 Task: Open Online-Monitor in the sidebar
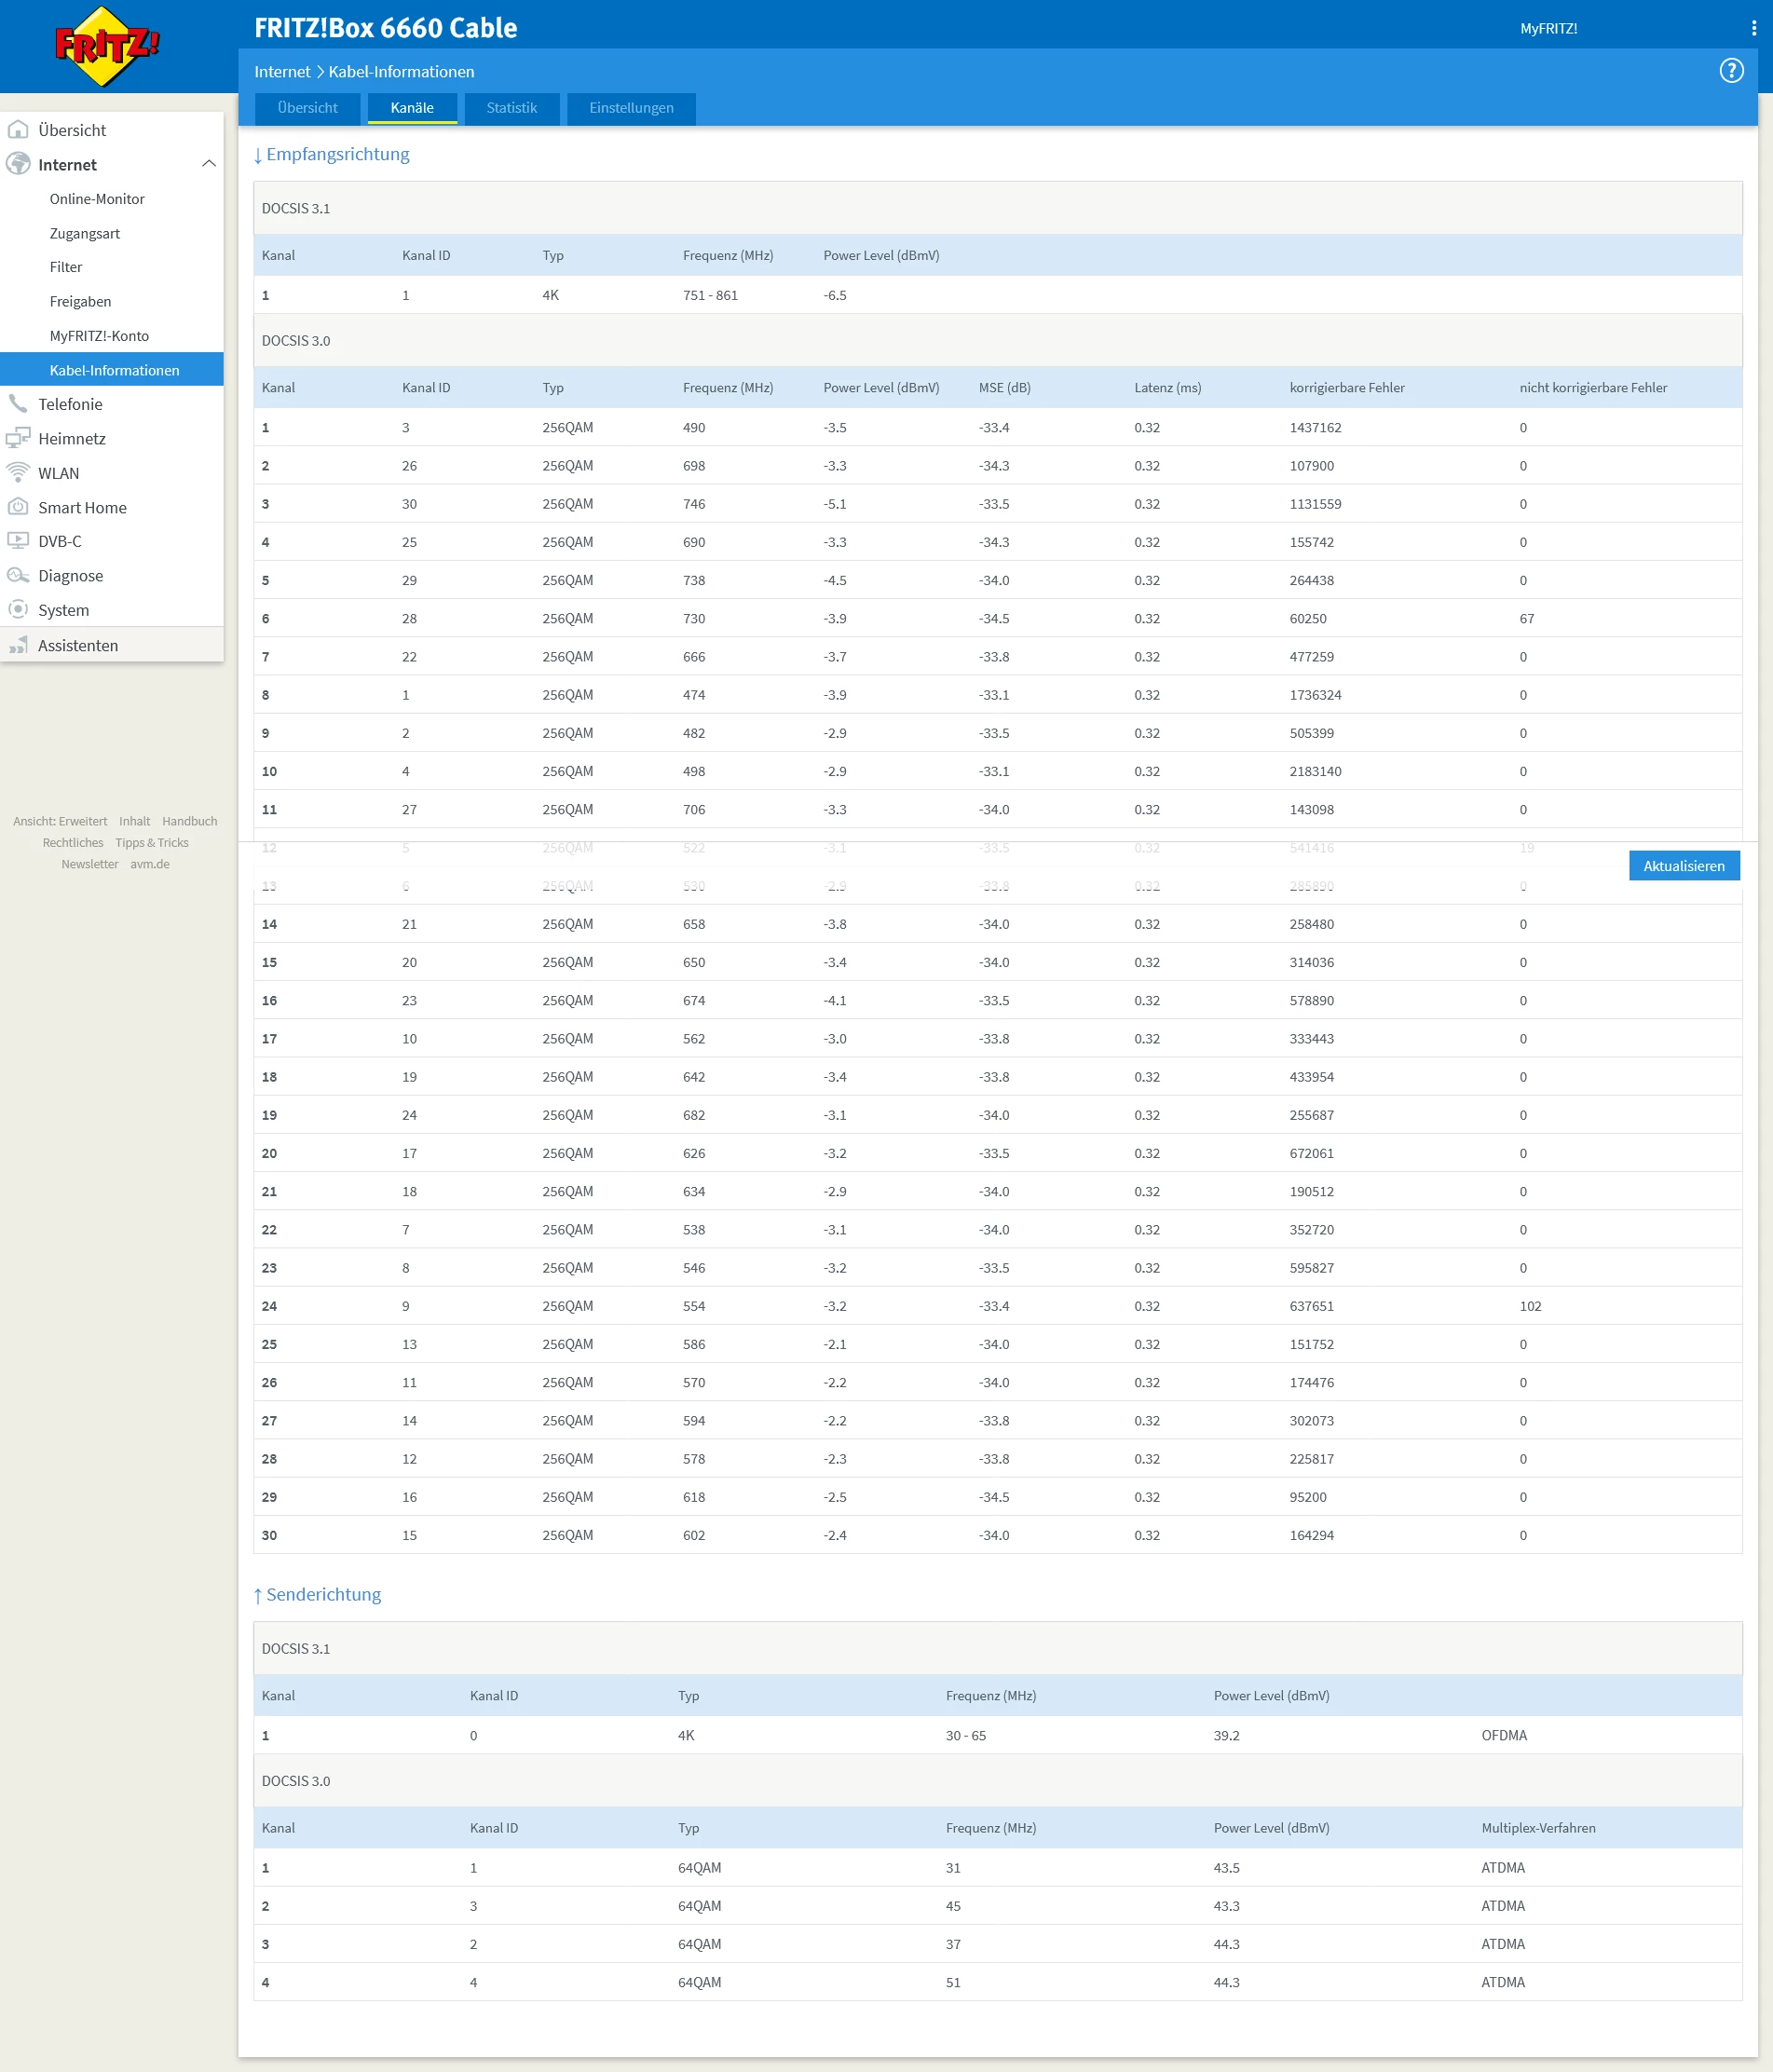pos(97,199)
